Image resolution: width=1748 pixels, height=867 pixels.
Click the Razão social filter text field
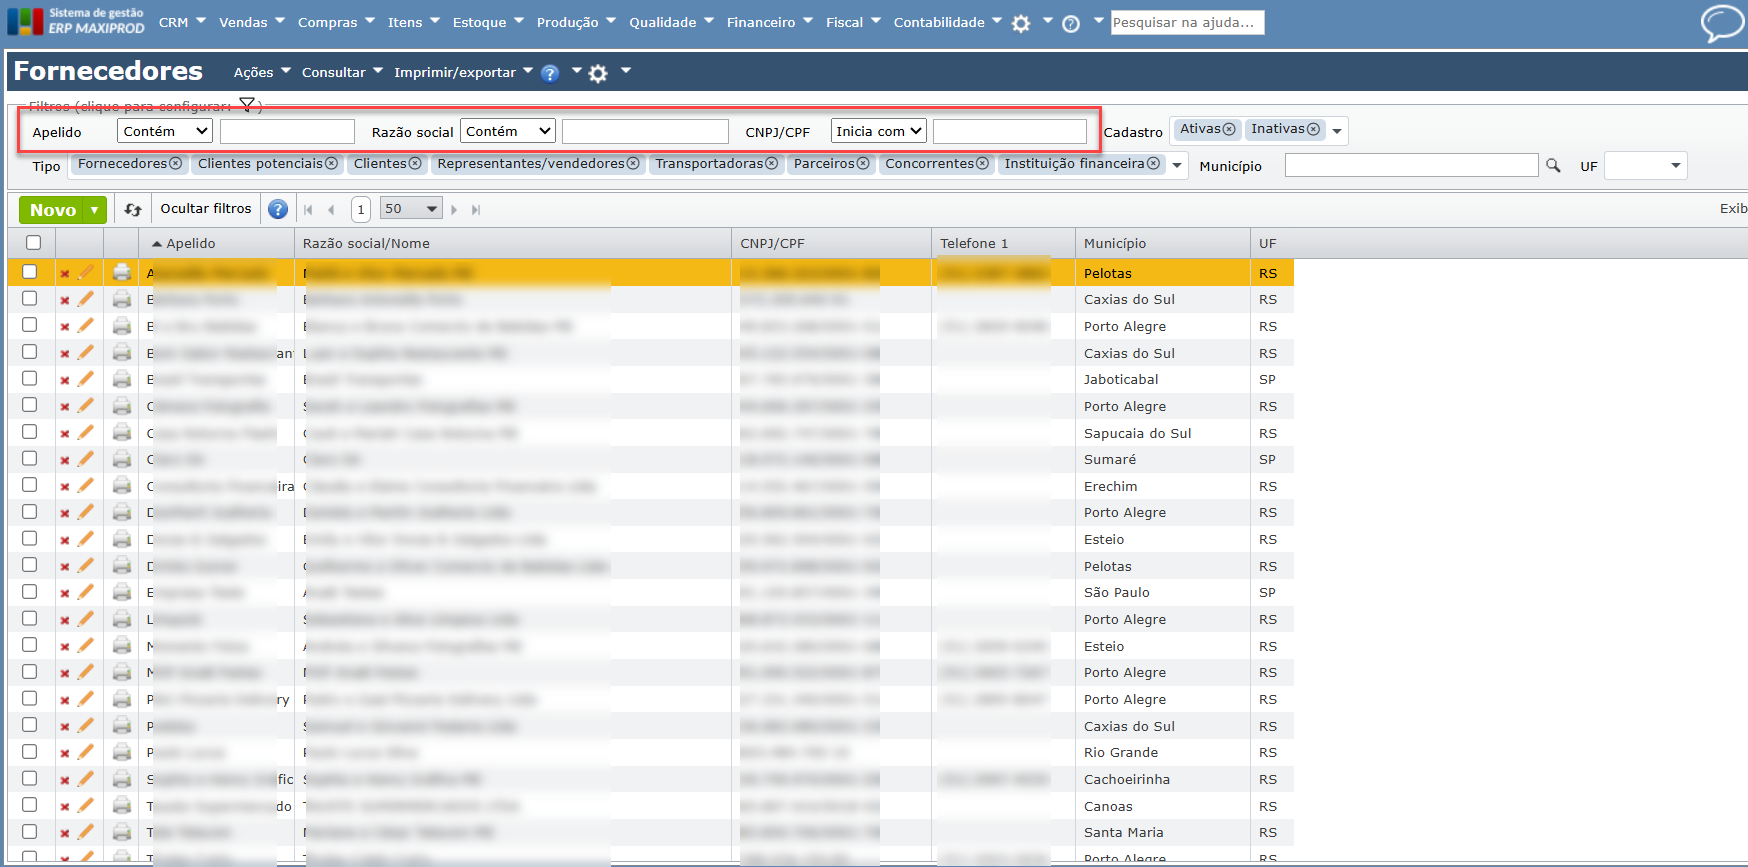645,132
